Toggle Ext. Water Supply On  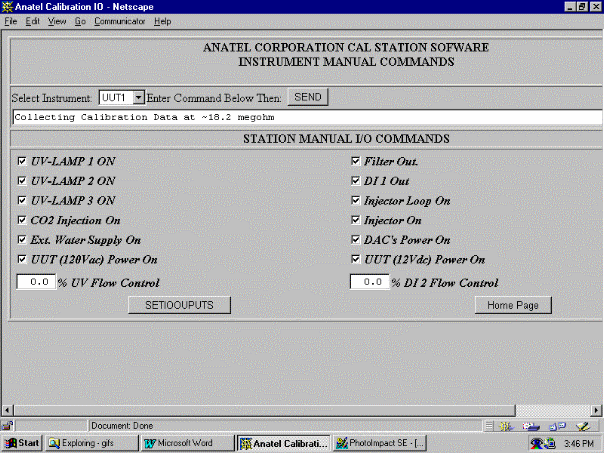pos(22,240)
